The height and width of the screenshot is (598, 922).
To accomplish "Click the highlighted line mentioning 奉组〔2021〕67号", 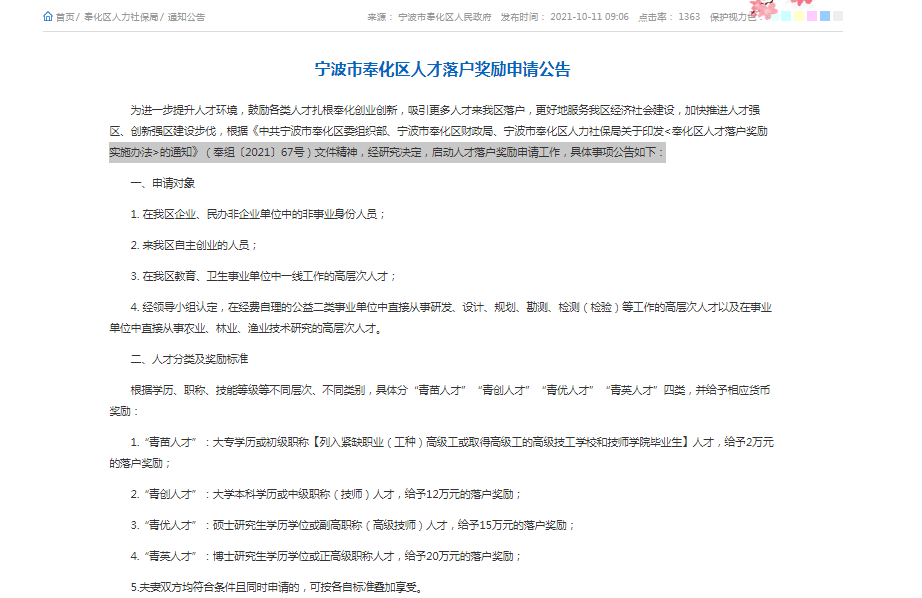I will pyautogui.click(x=387, y=152).
